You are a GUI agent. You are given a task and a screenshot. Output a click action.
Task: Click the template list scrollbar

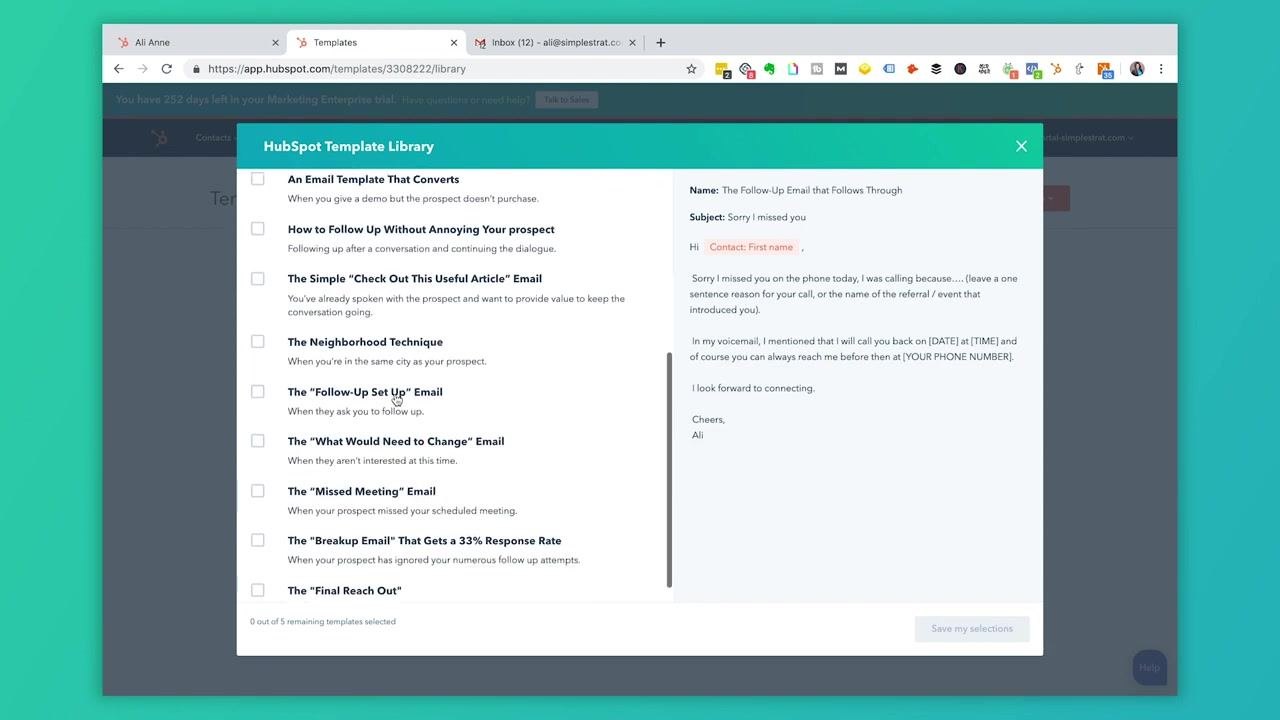tap(669, 470)
